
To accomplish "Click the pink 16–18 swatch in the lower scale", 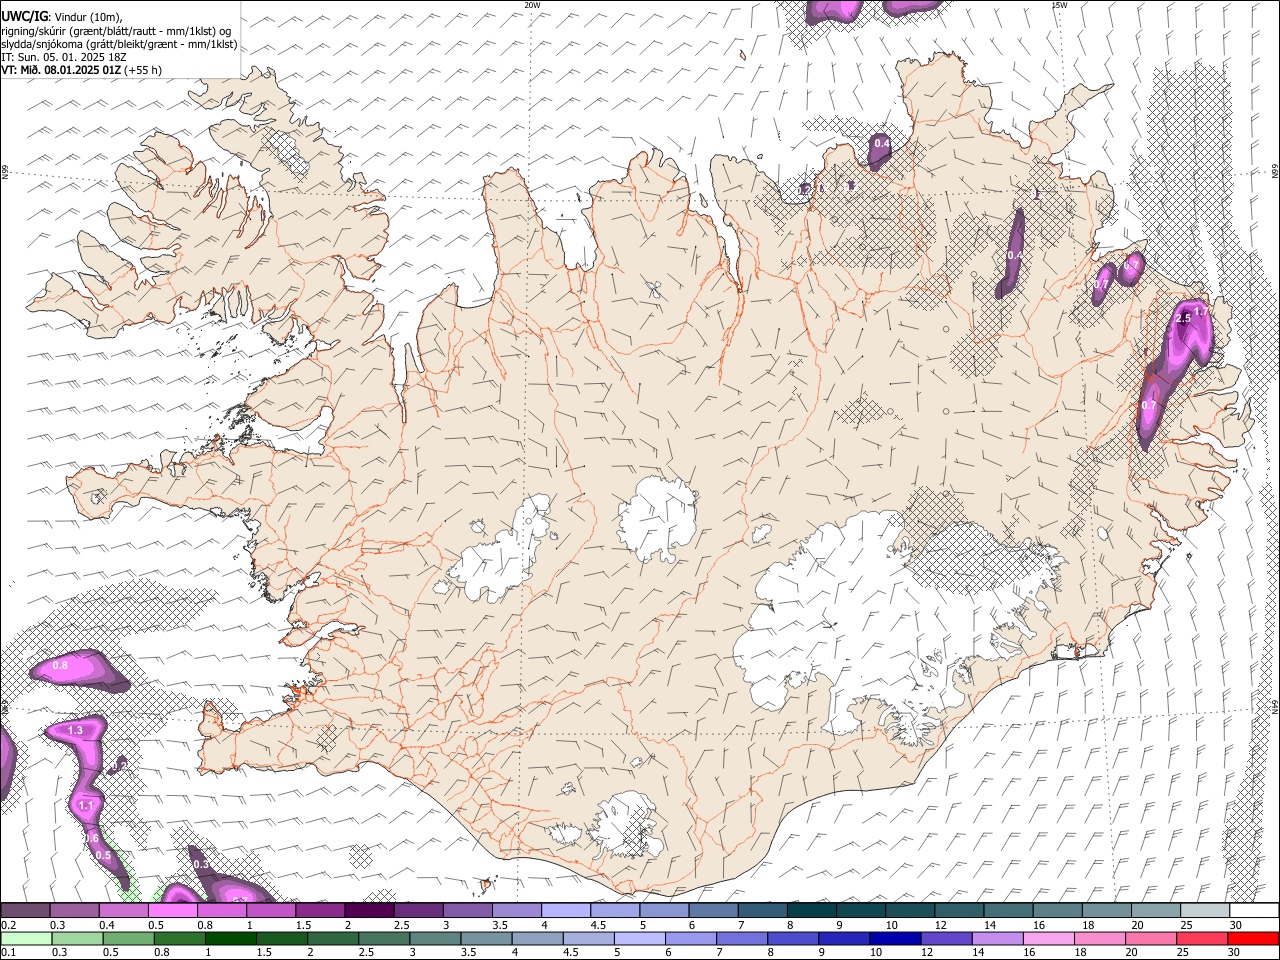I will click(1048, 939).
